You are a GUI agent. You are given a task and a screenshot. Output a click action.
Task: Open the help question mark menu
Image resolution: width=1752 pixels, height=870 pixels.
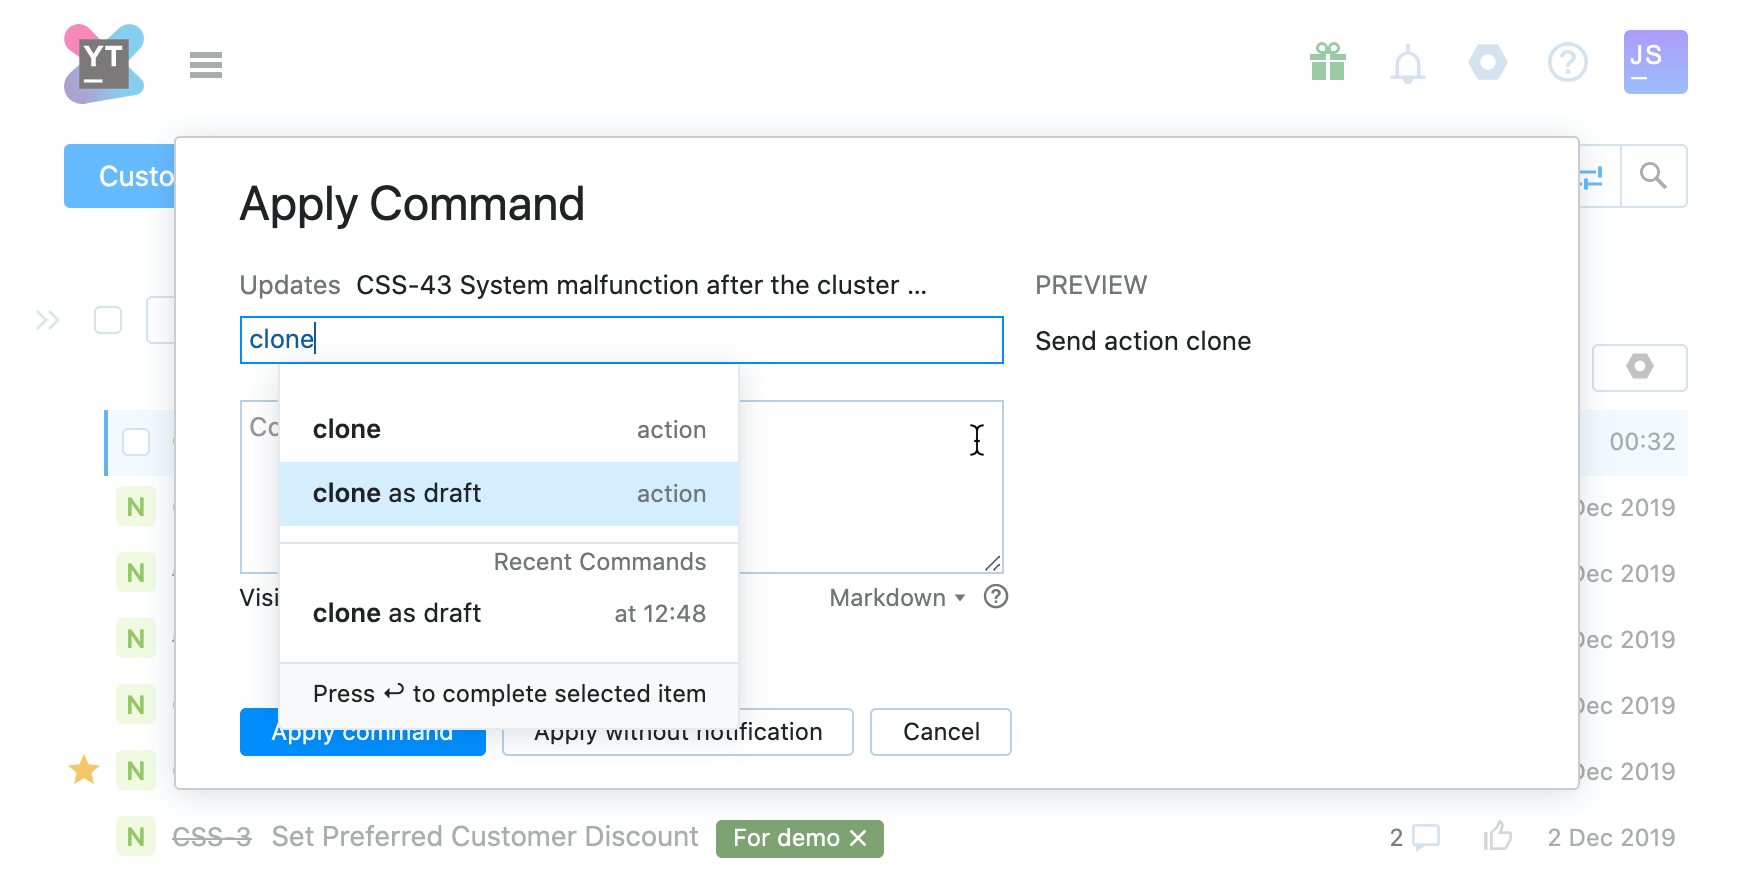1567,63
